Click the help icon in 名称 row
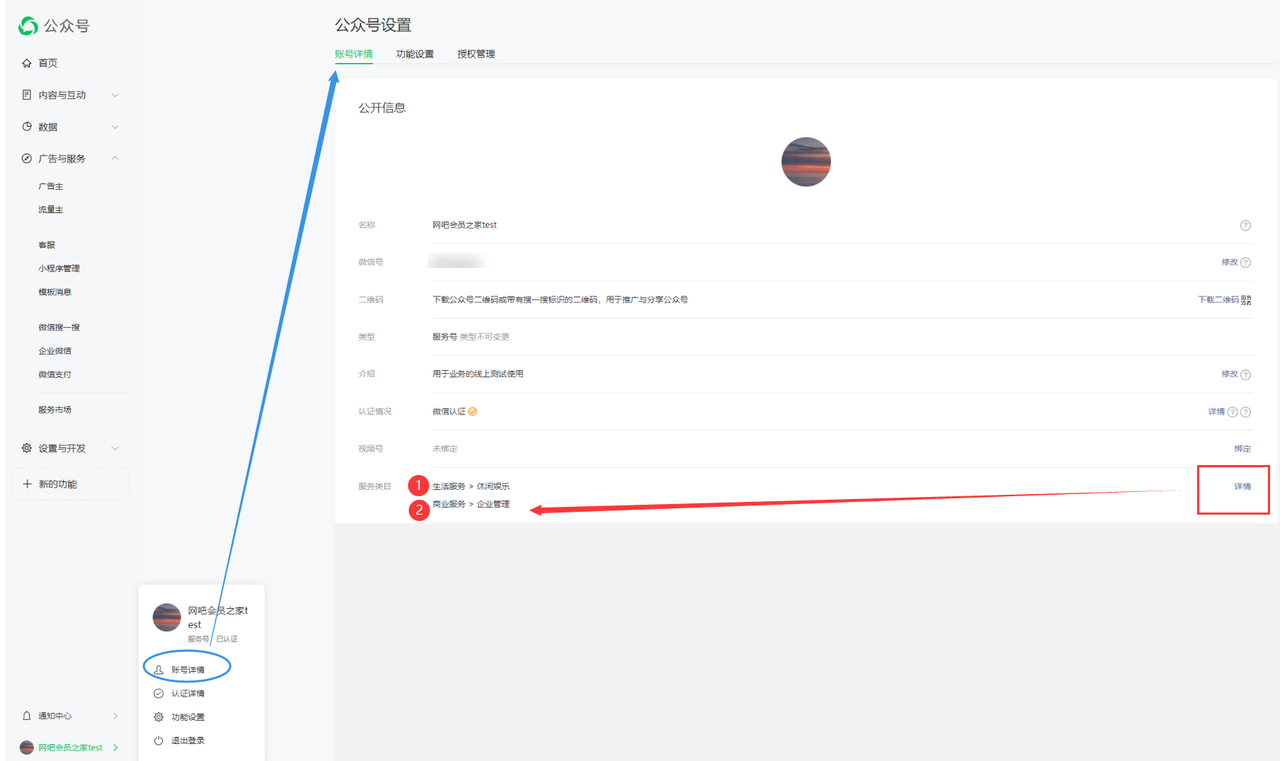The width and height of the screenshot is (1280, 761). click(x=1245, y=225)
